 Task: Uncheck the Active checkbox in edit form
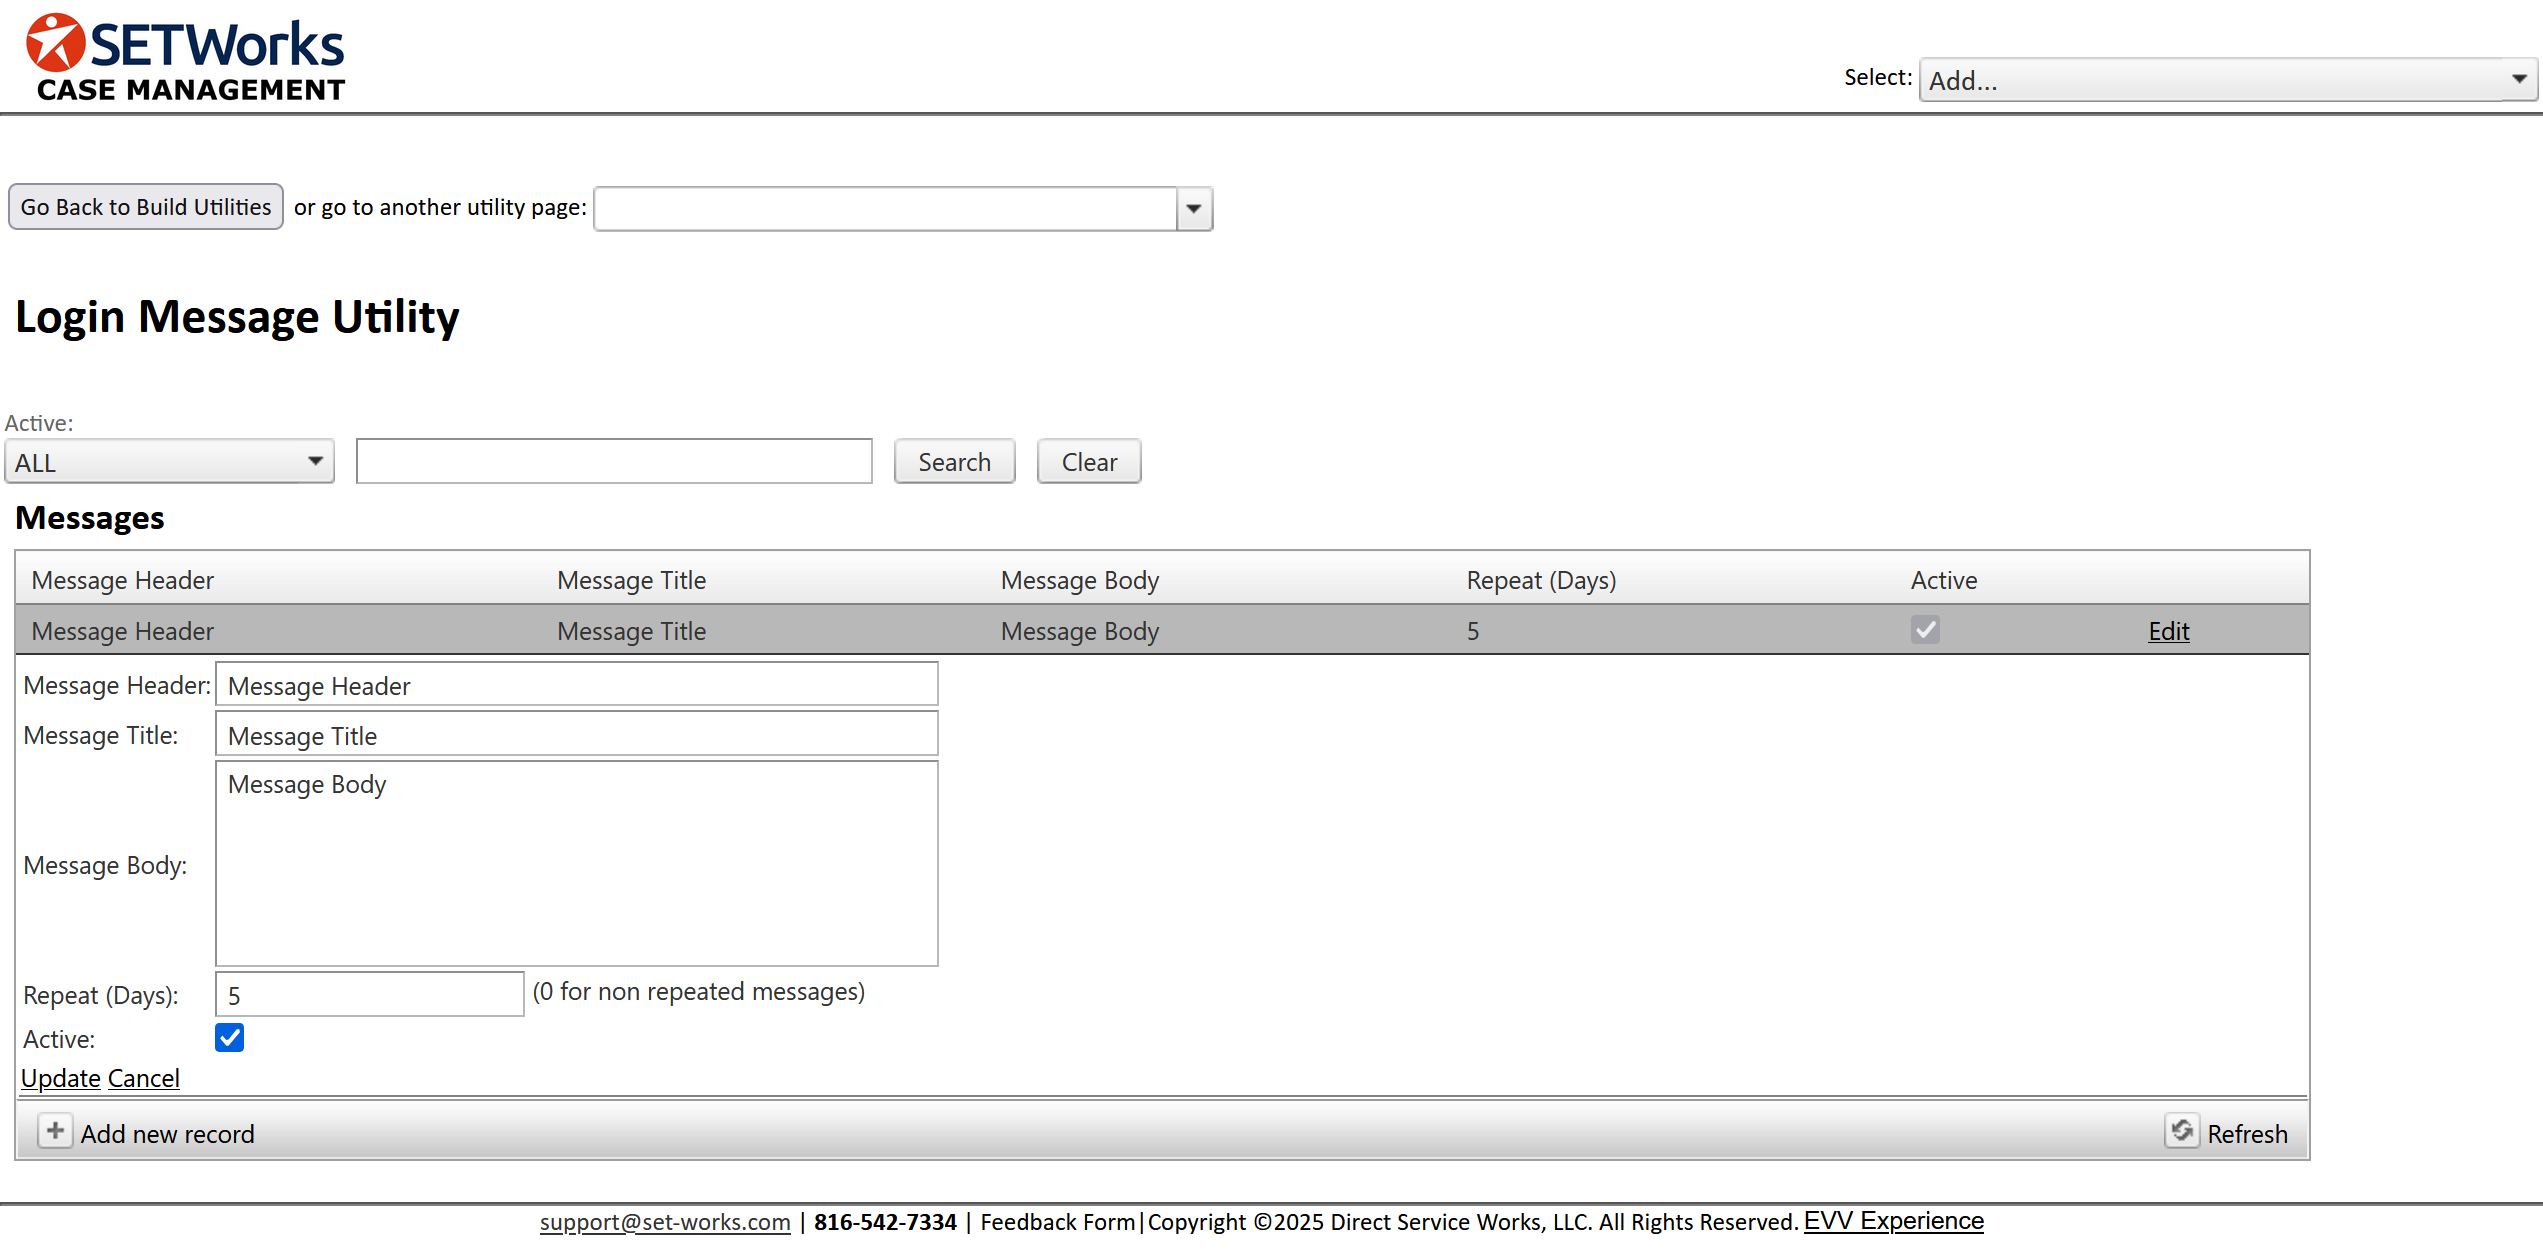coord(229,1038)
